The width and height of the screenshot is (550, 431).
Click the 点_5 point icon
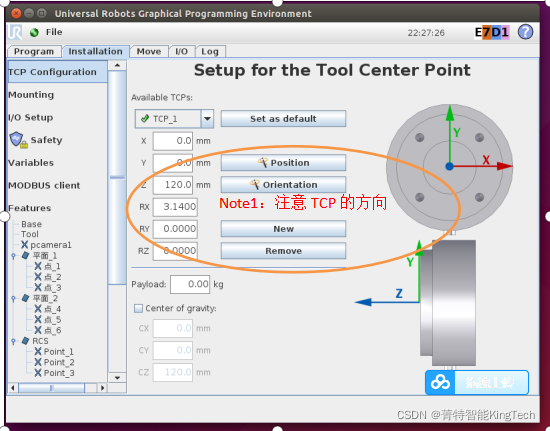coord(38,319)
